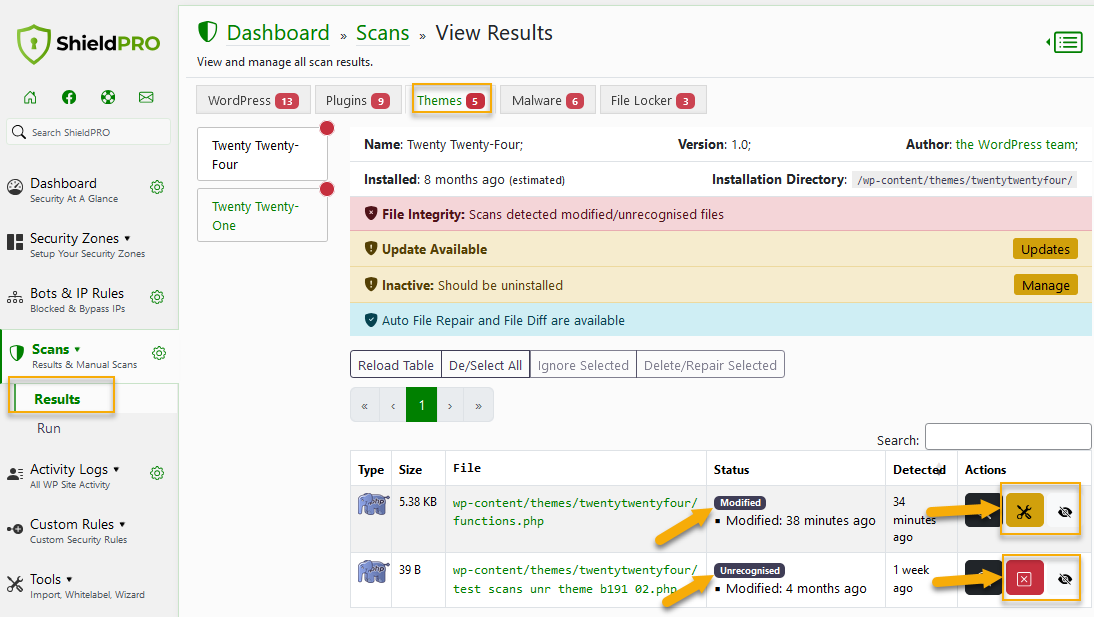
Task: Click the repair tools icon for functions.php
Action: (x=1024, y=512)
